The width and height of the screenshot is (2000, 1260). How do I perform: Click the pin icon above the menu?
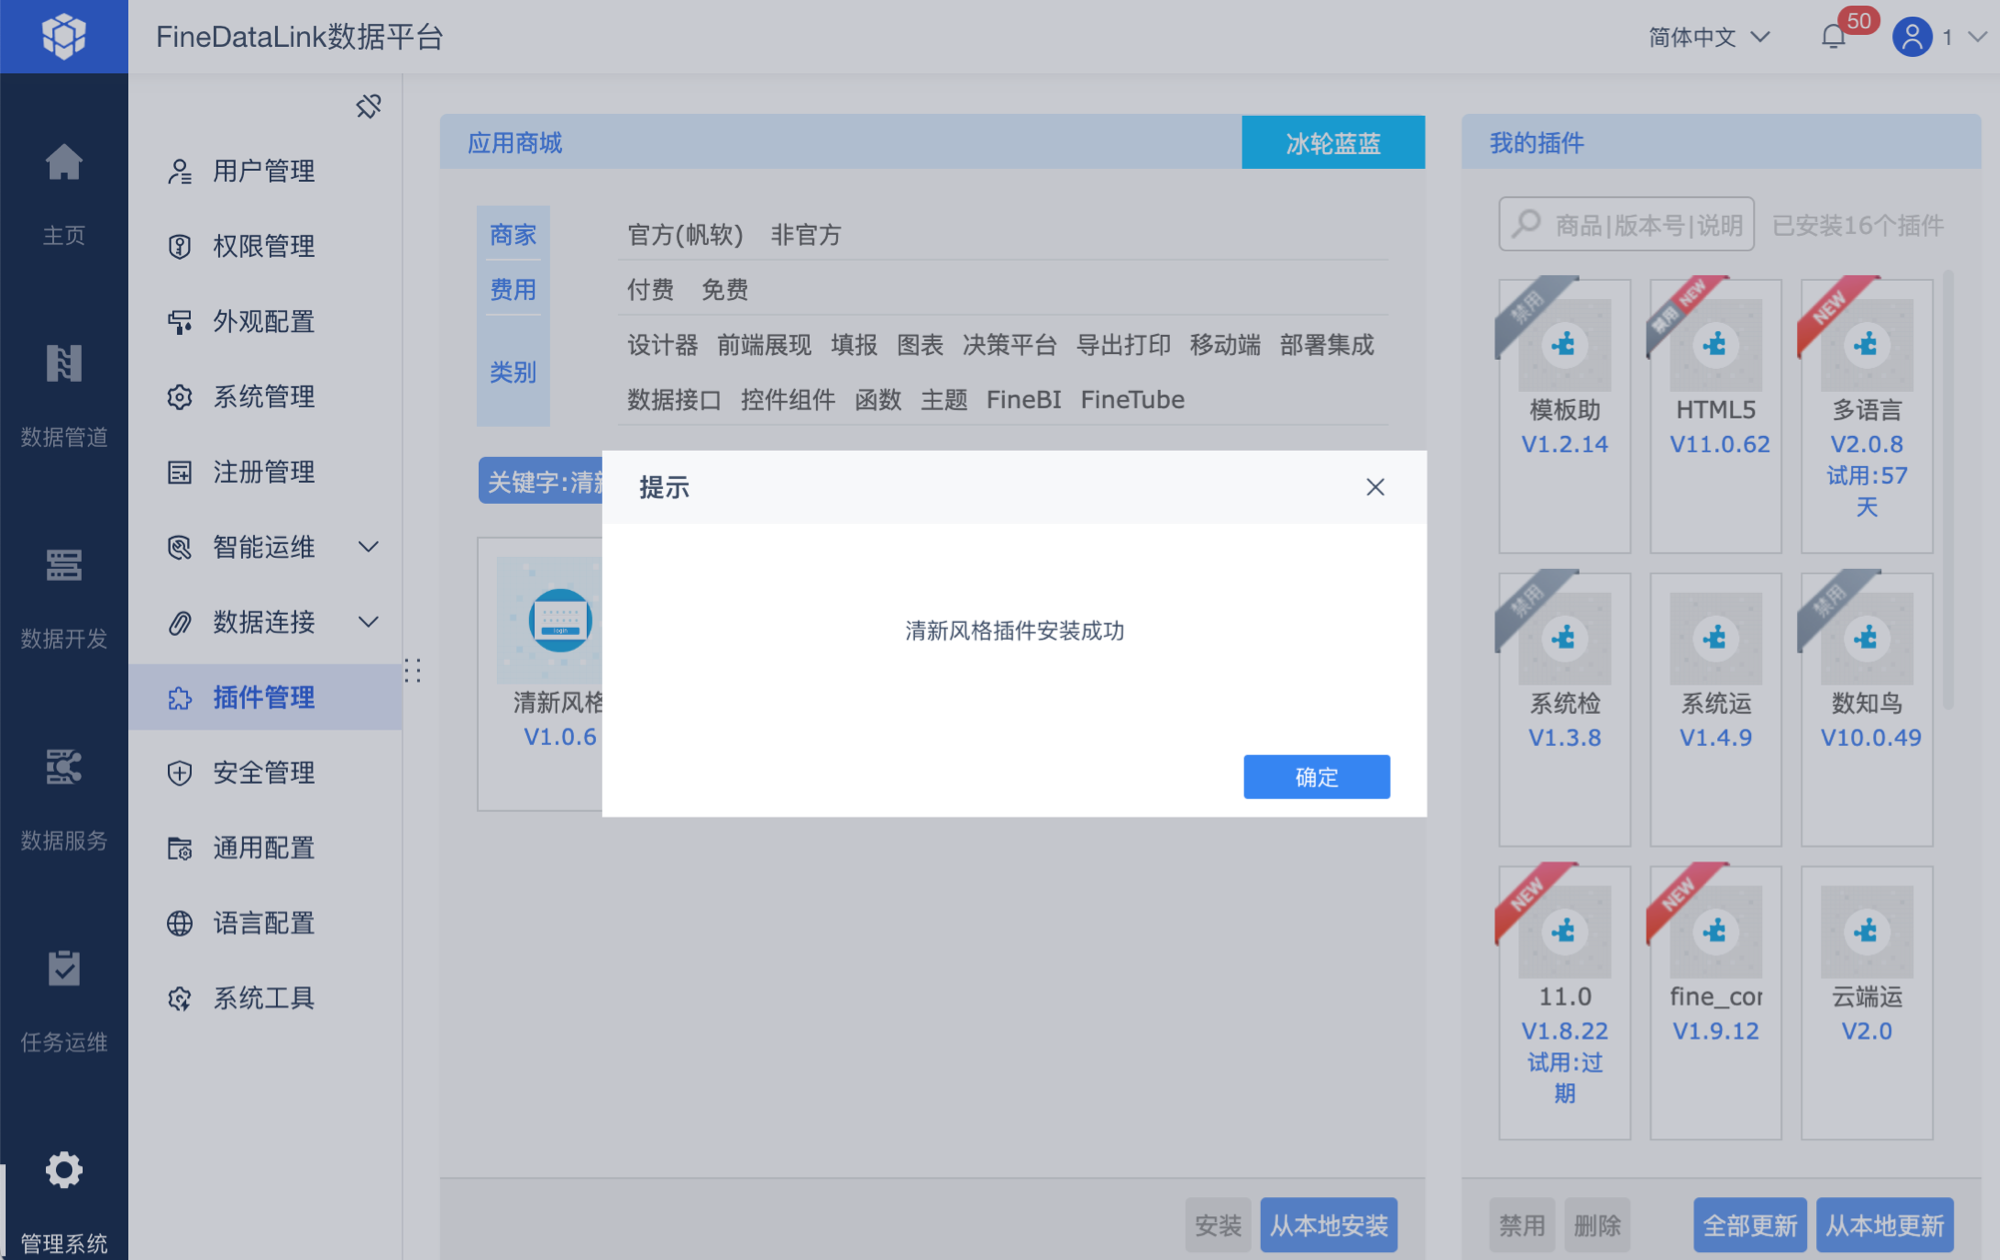click(x=368, y=106)
